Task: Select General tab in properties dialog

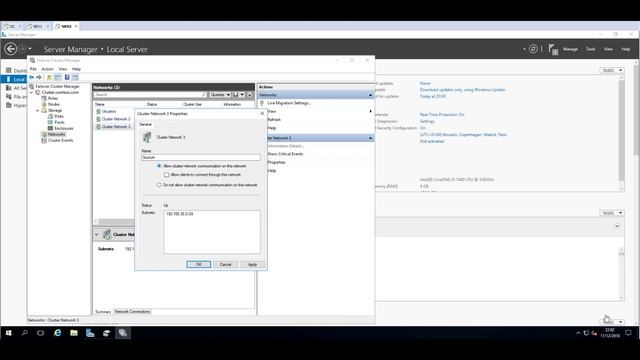Action: click(x=145, y=124)
